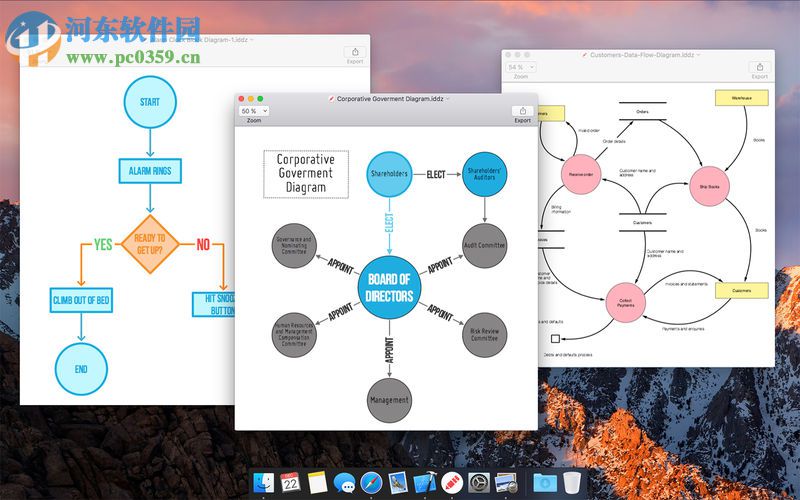
Task: Open System Preferences from the dock
Action: [479, 483]
